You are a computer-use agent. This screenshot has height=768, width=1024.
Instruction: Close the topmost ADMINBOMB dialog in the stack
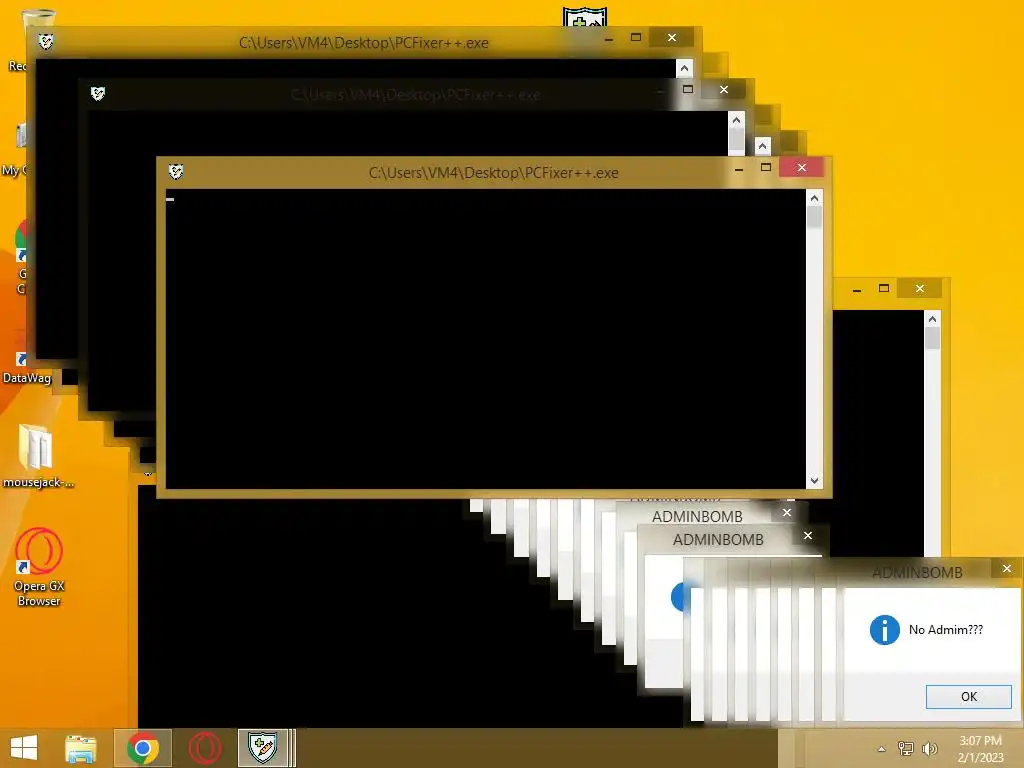tap(787, 513)
